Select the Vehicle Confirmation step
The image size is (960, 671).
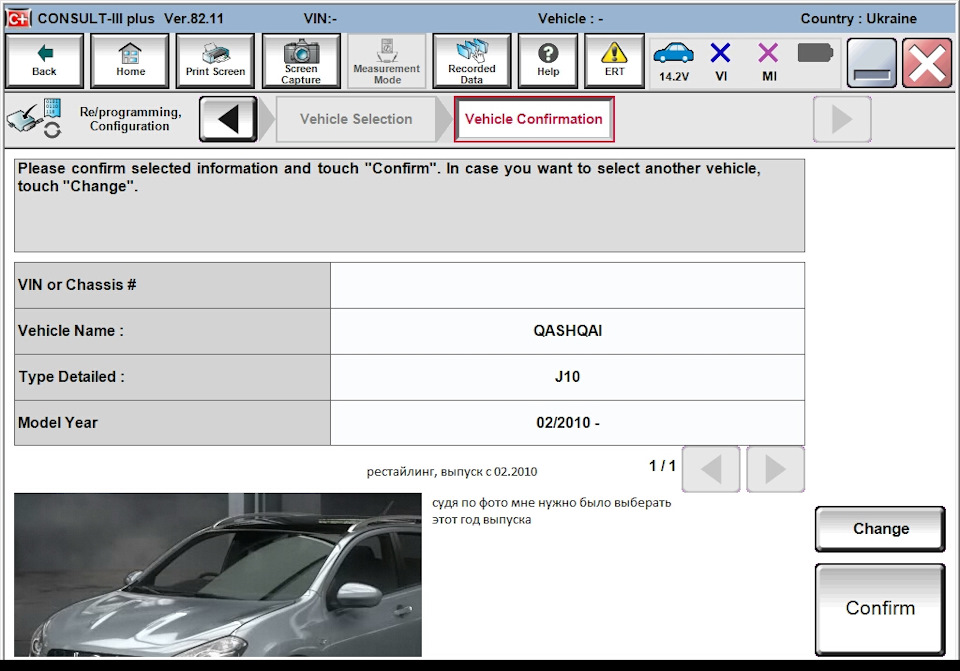click(534, 119)
